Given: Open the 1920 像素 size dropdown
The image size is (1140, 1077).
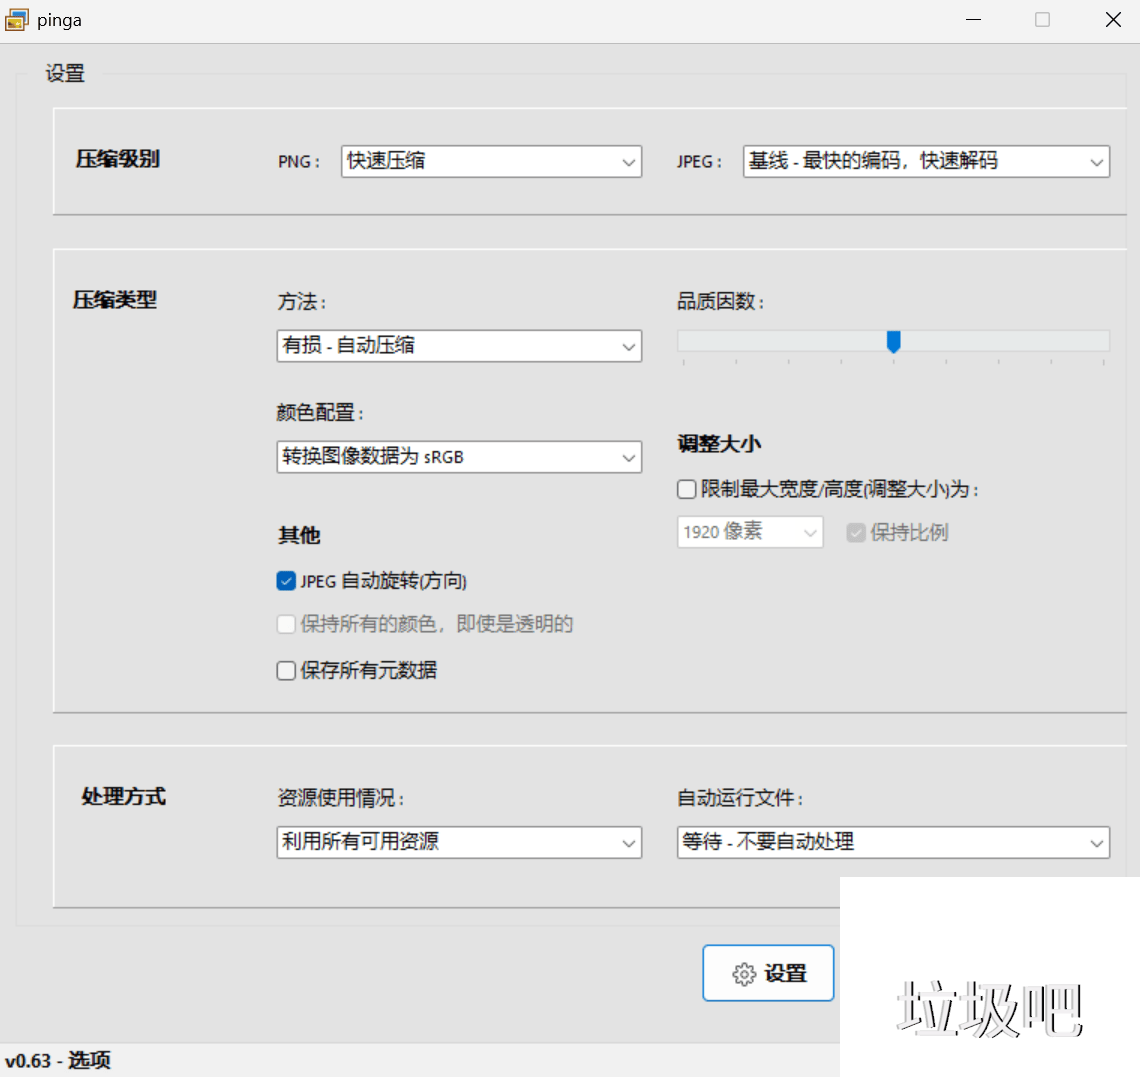Looking at the screenshot, I should pos(749,532).
